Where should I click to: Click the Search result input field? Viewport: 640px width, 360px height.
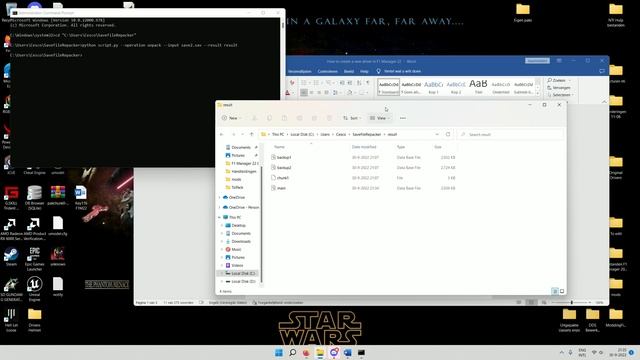pos(510,134)
